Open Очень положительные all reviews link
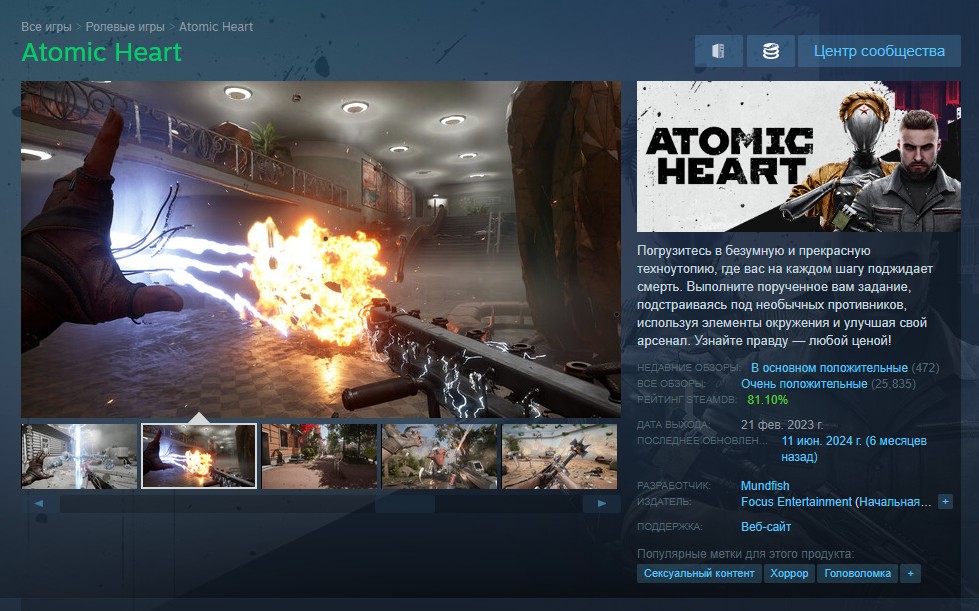The image size is (979, 611). (x=804, y=384)
